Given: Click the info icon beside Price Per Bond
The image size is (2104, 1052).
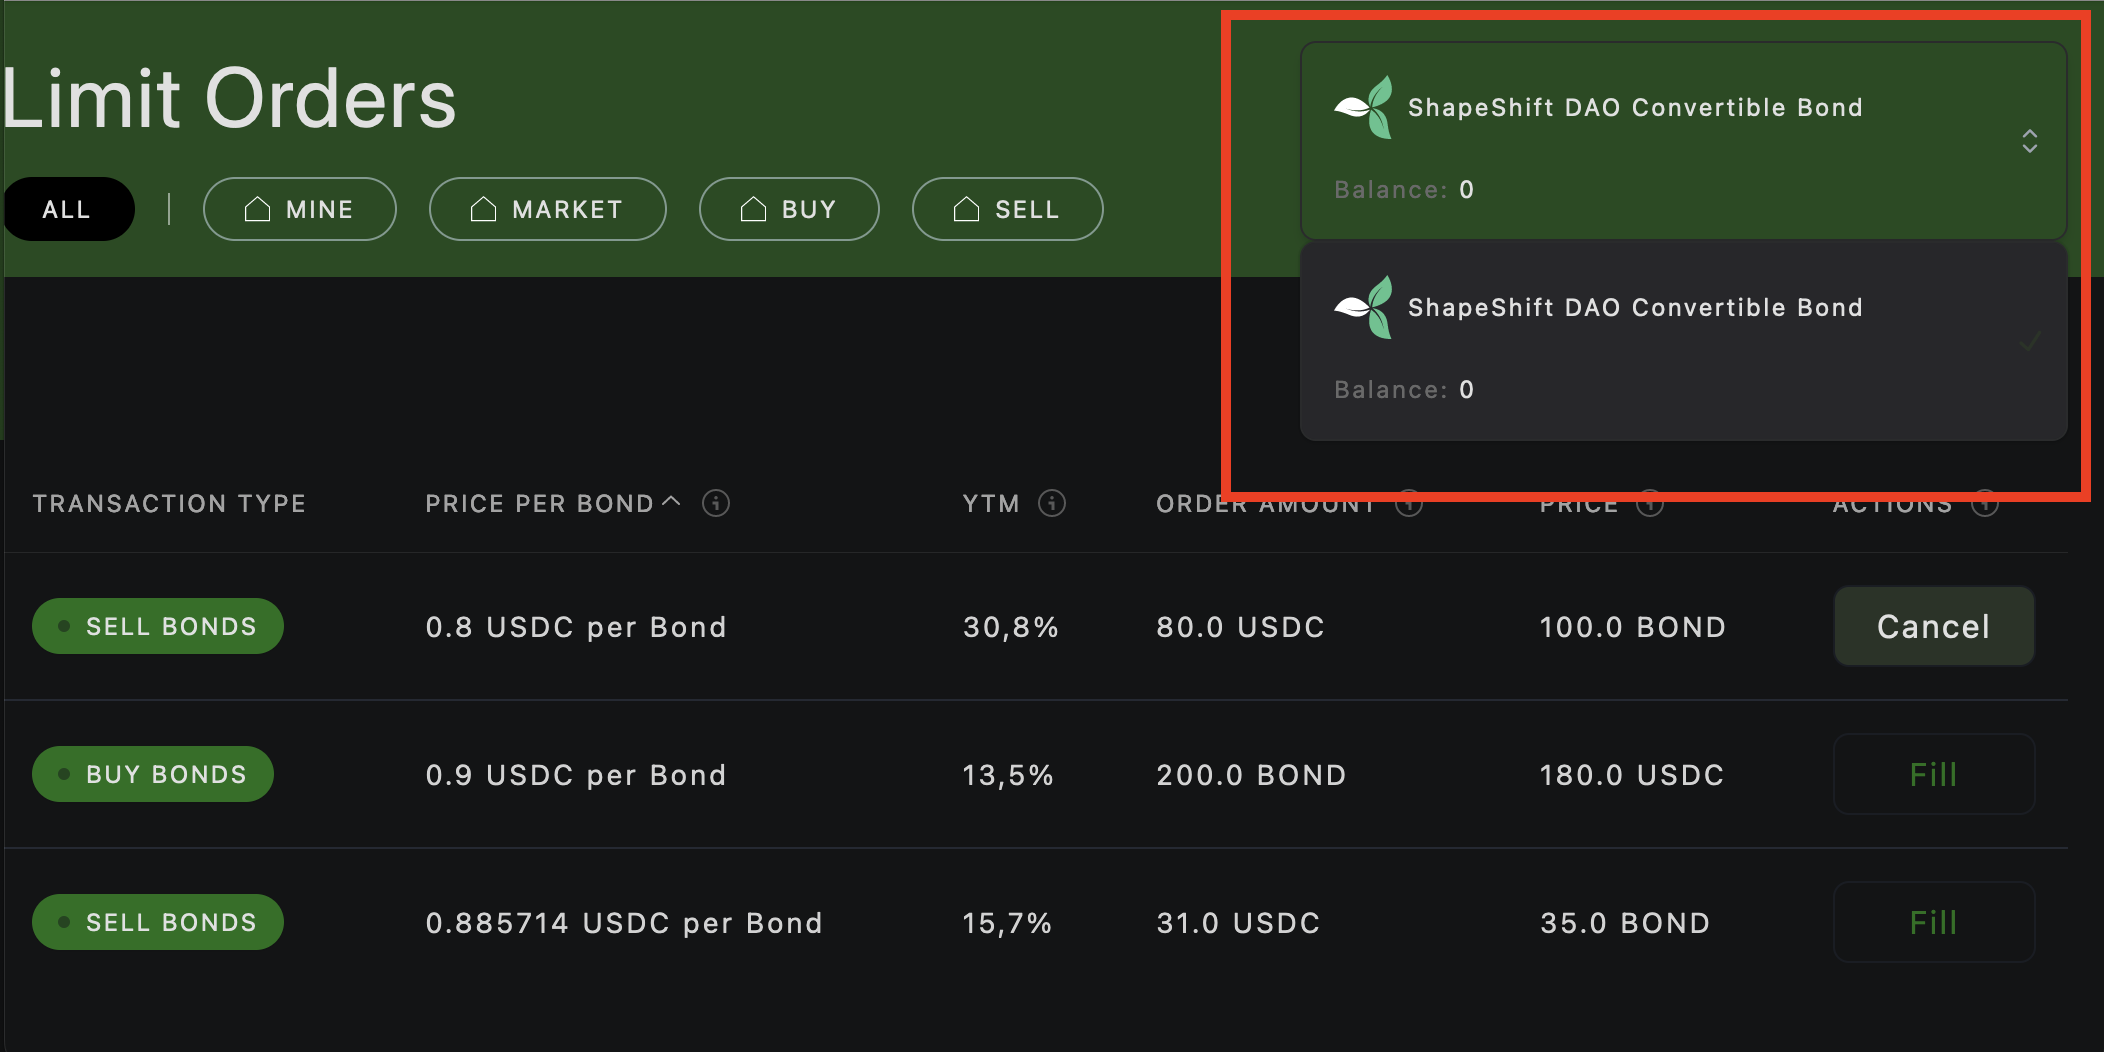Looking at the screenshot, I should pos(715,503).
